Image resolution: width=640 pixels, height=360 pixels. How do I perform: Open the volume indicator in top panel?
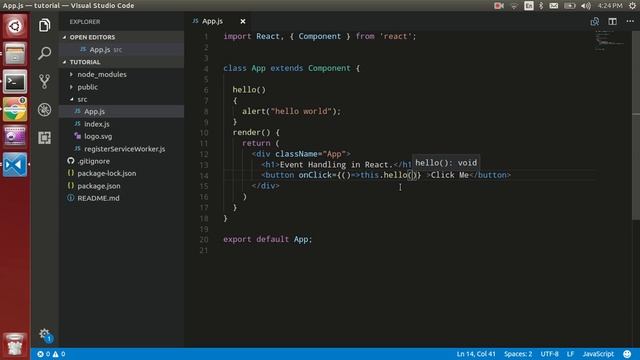[x=586, y=6]
